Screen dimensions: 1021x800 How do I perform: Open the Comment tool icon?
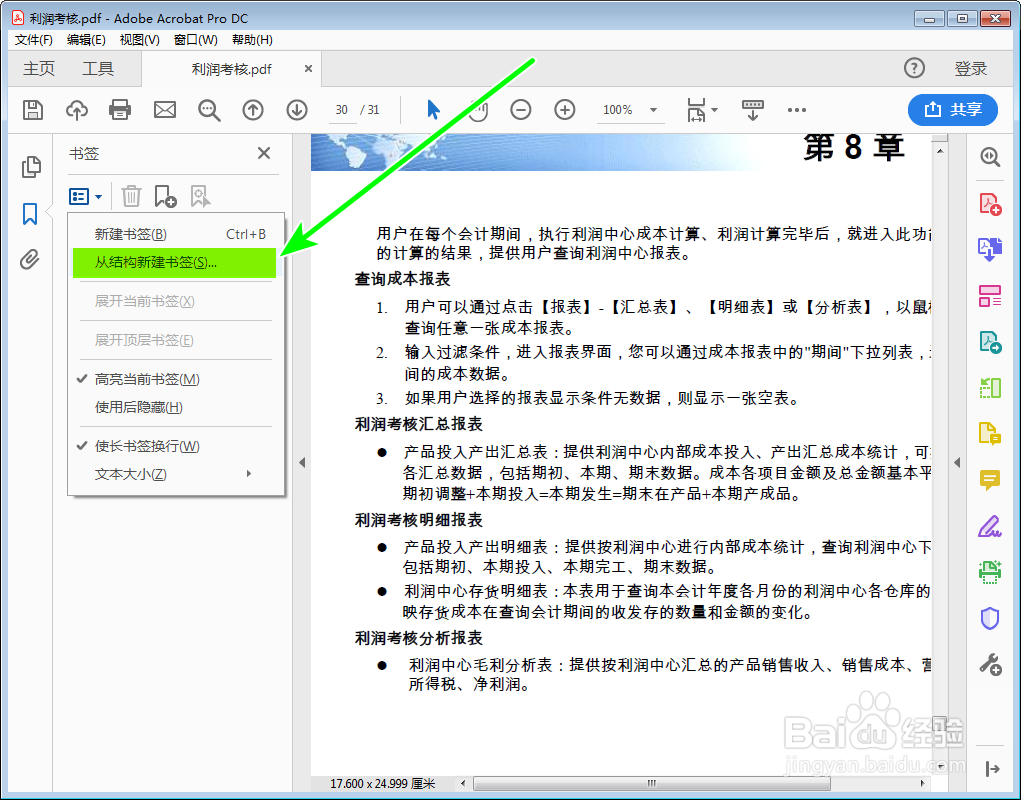coord(990,480)
